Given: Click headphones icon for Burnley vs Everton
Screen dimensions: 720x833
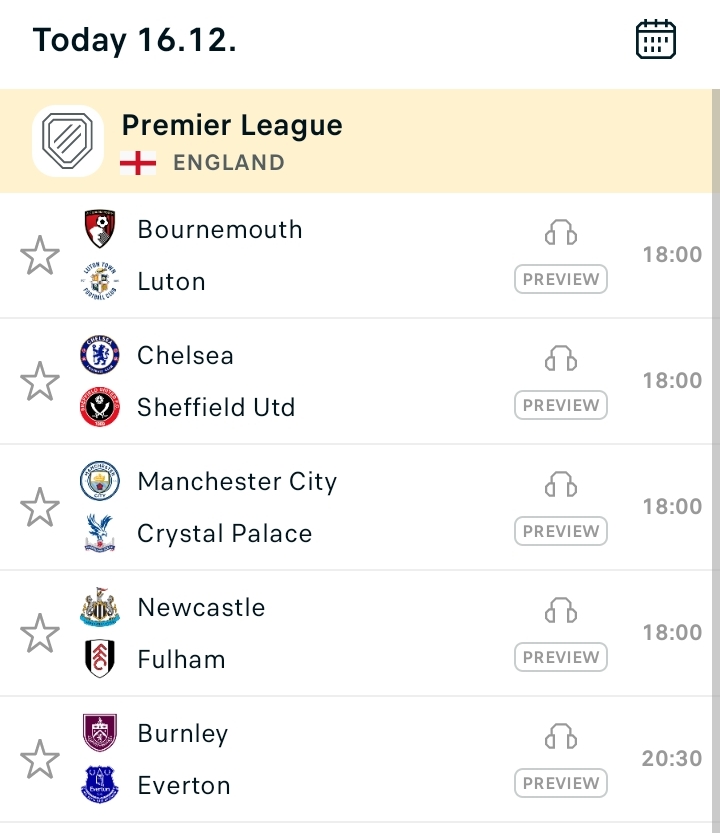Looking at the screenshot, I should pyautogui.click(x=561, y=736).
